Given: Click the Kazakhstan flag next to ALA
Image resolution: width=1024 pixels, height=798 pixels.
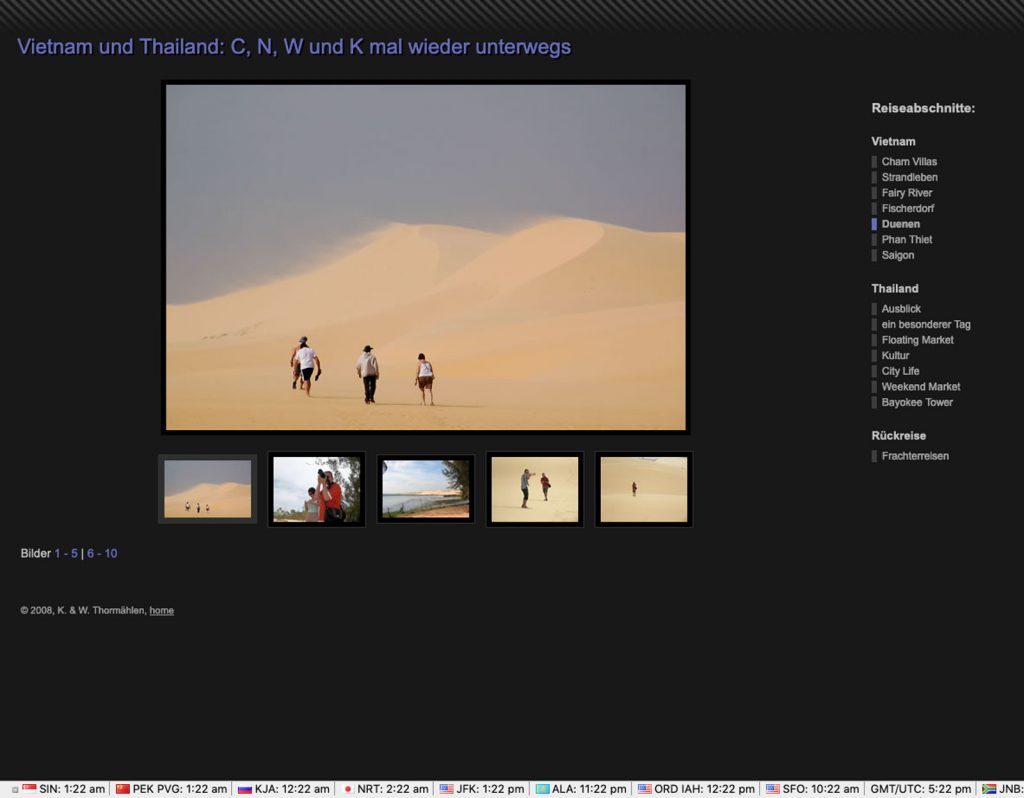Looking at the screenshot, I should 542,789.
